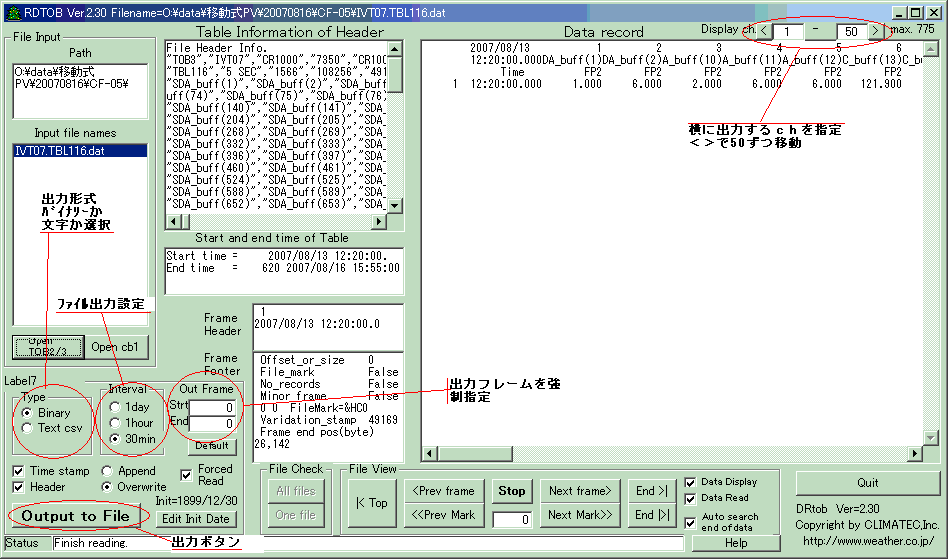Viewport: 948px width, 559px height.
Task: Click the RDTOB title bar app icon
Action: tap(13, 12)
